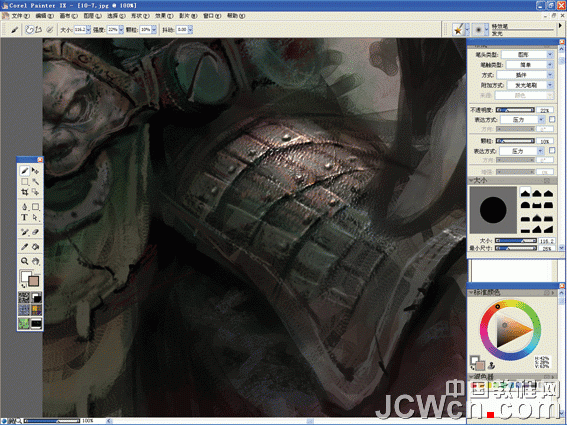Open the 画布 (Canvas) menu
567x425 pixels.
tap(68, 16)
